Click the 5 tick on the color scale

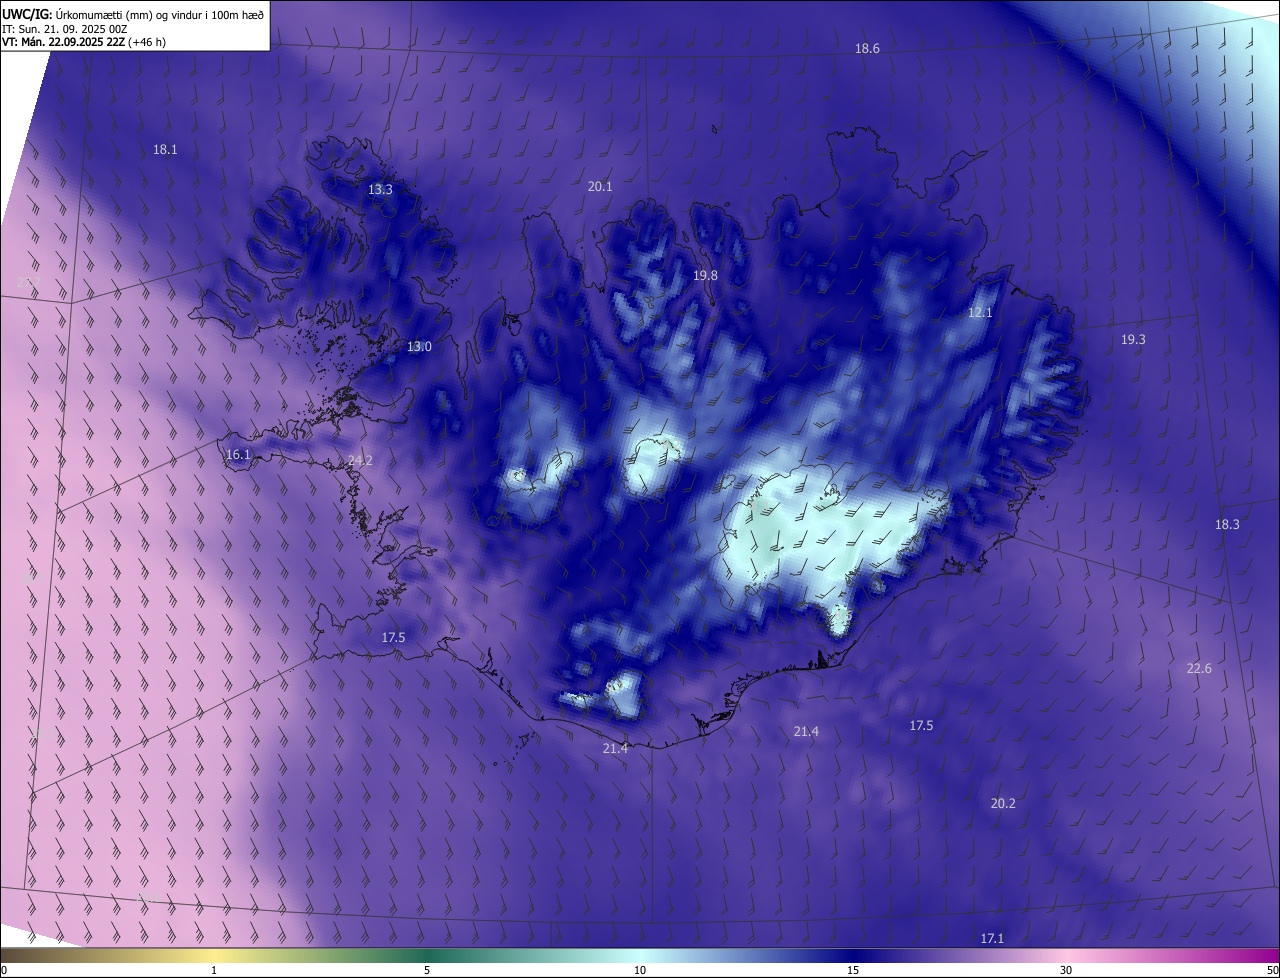pos(427,970)
